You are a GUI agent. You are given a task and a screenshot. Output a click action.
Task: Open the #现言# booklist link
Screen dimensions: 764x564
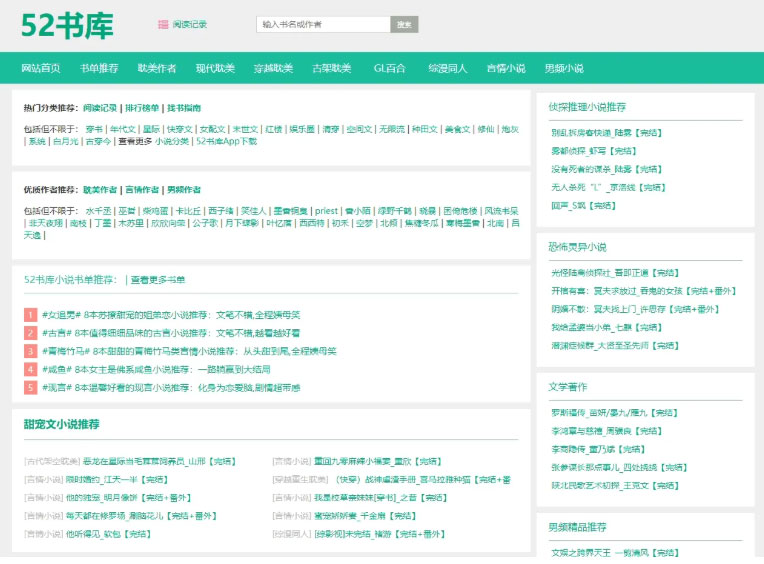pos(171,388)
